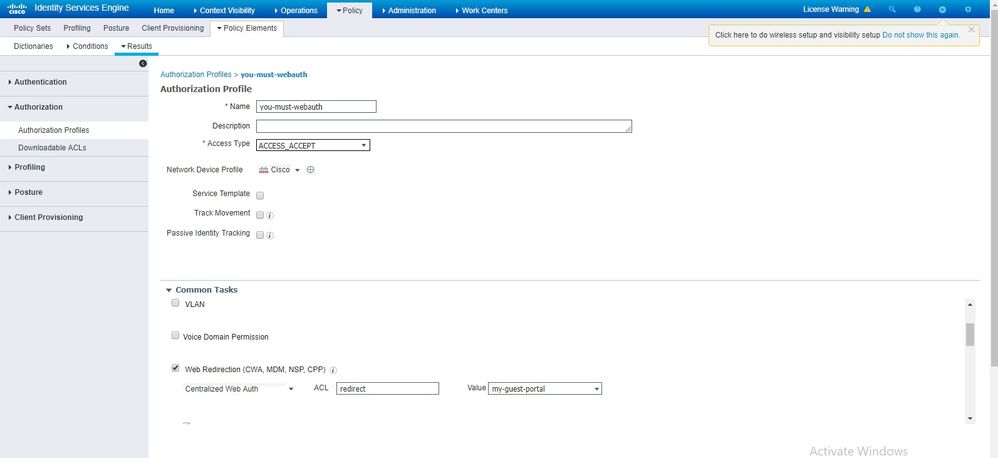The width and height of the screenshot is (998, 458).
Task: Click the Common Tasks scrollbar thumb
Action: 970,335
